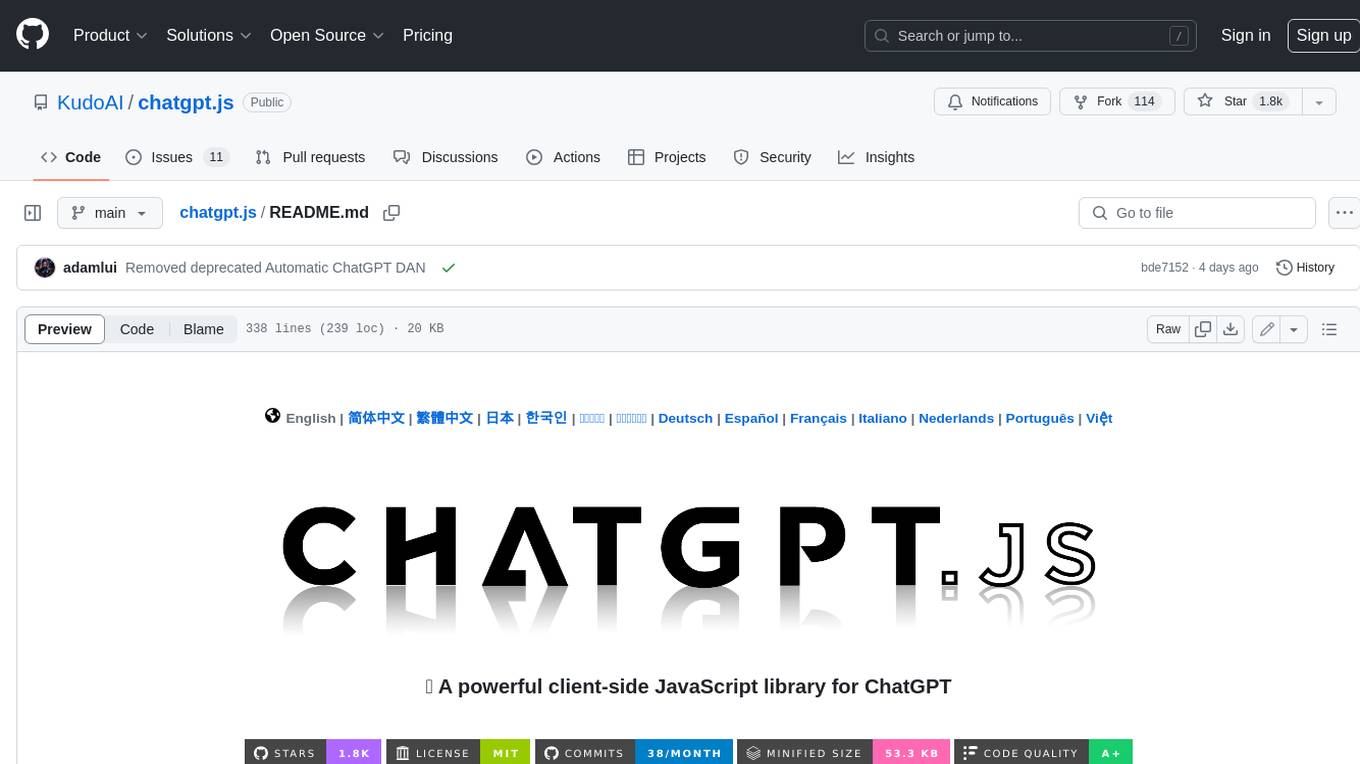Switch to the Projects tab
This screenshot has height=764, width=1360.
(x=666, y=157)
